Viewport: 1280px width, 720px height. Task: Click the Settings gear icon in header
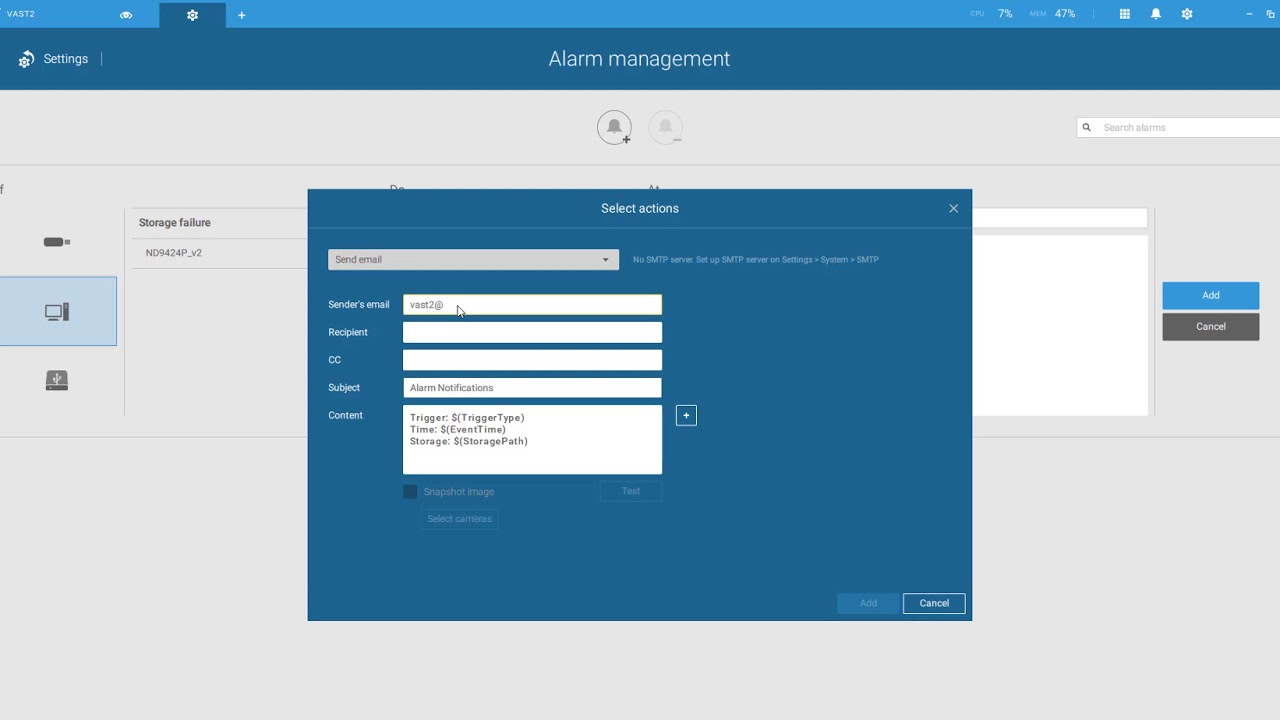pos(26,59)
